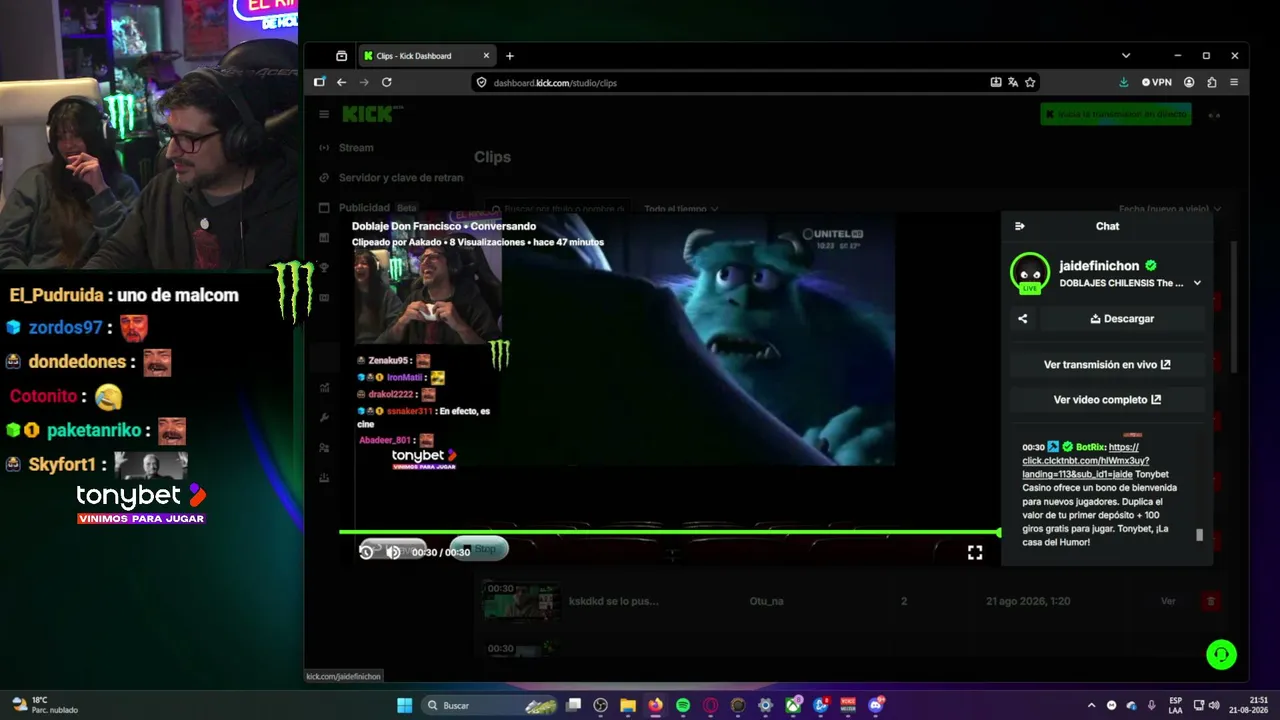Open the green support headset button
The image size is (1280, 720).
pos(1221,655)
